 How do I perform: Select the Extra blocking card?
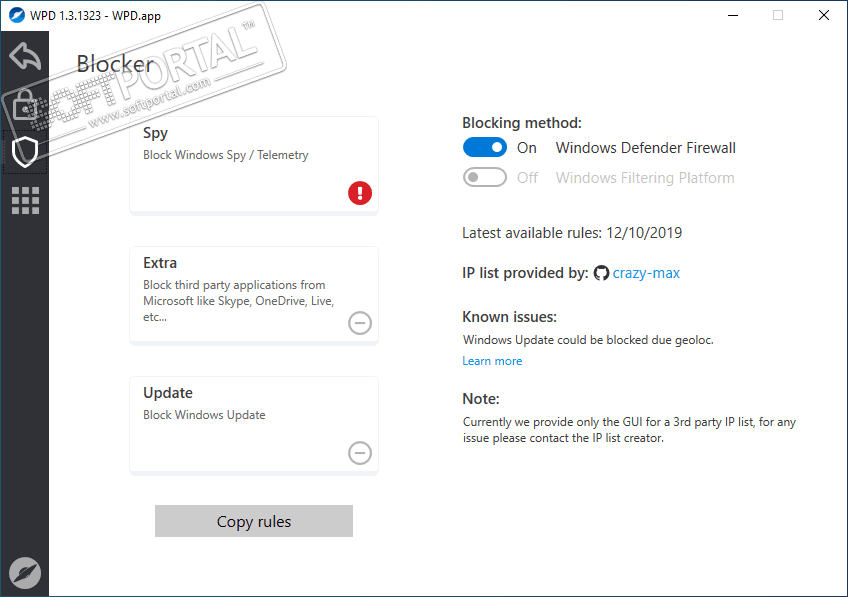pyautogui.click(x=254, y=295)
